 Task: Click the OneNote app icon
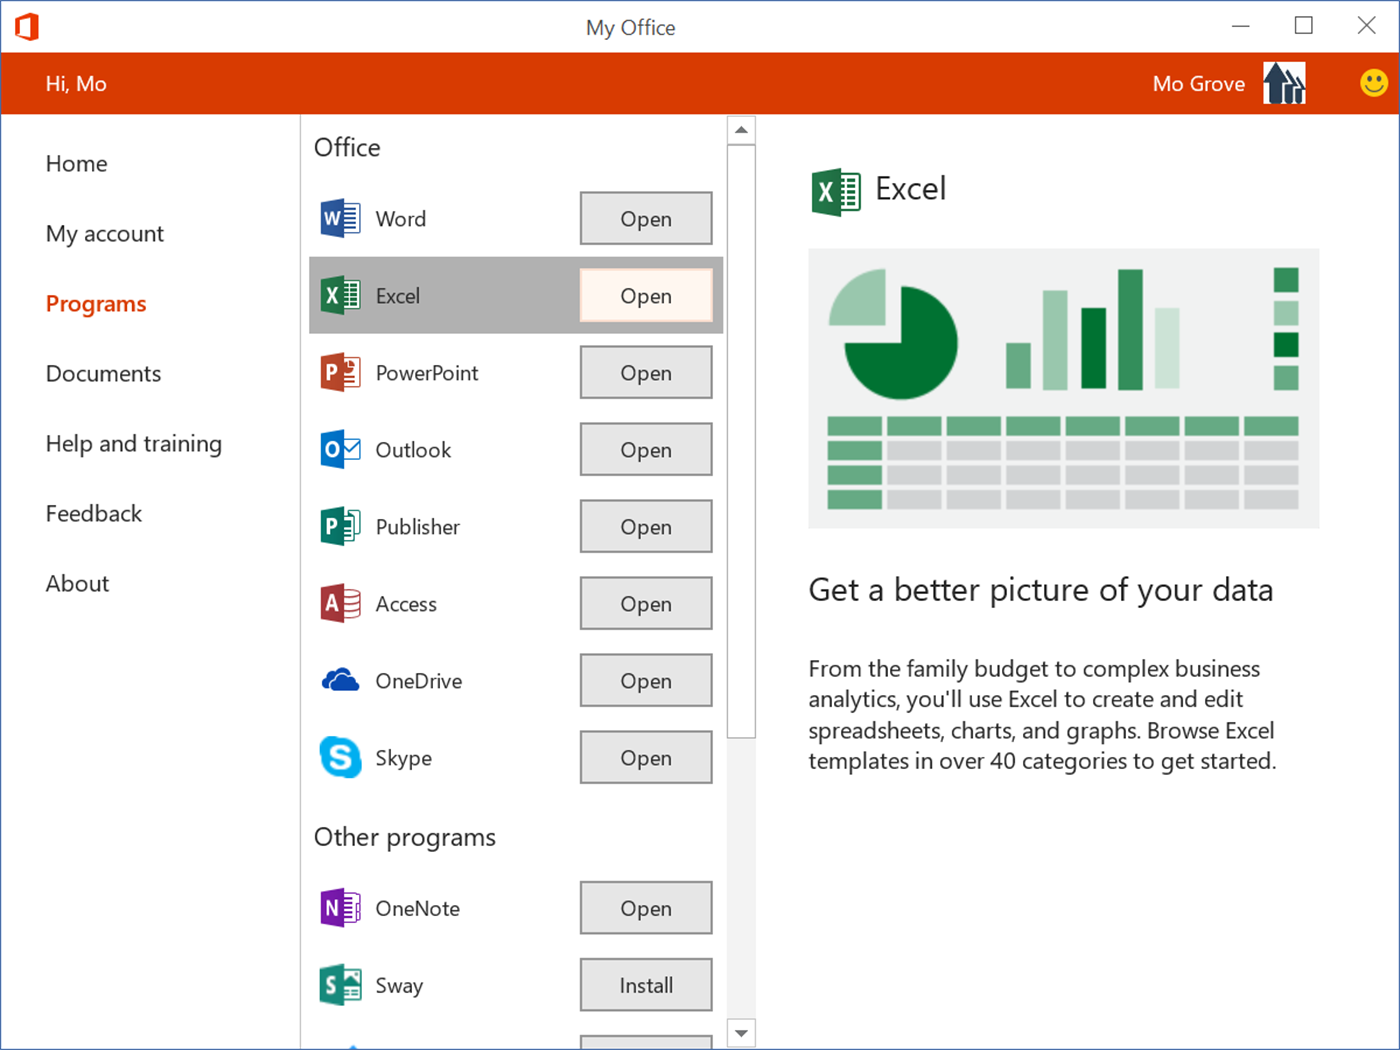click(340, 907)
